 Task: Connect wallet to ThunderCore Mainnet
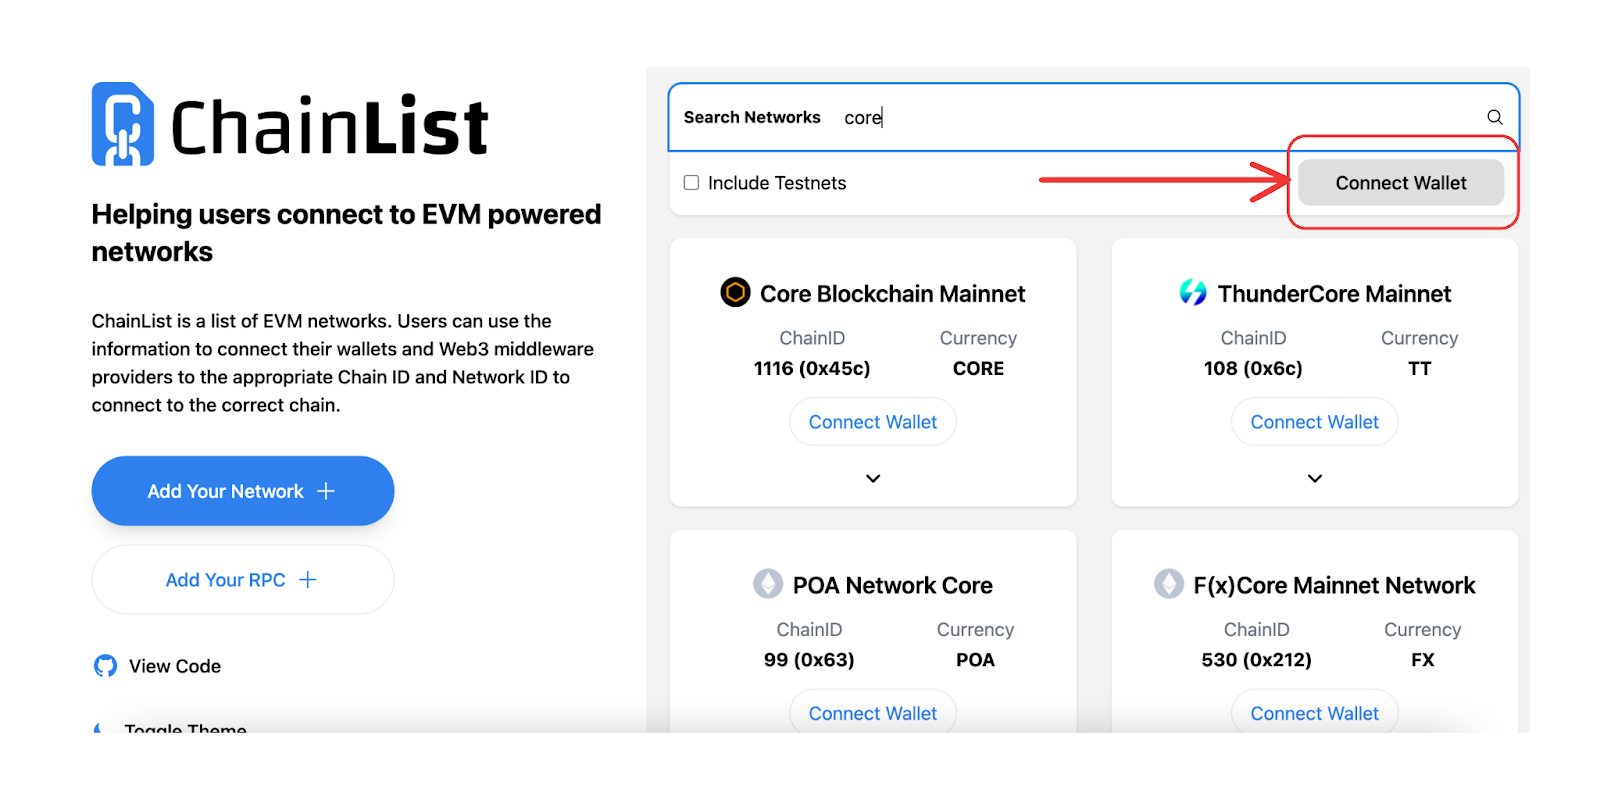click(1314, 422)
